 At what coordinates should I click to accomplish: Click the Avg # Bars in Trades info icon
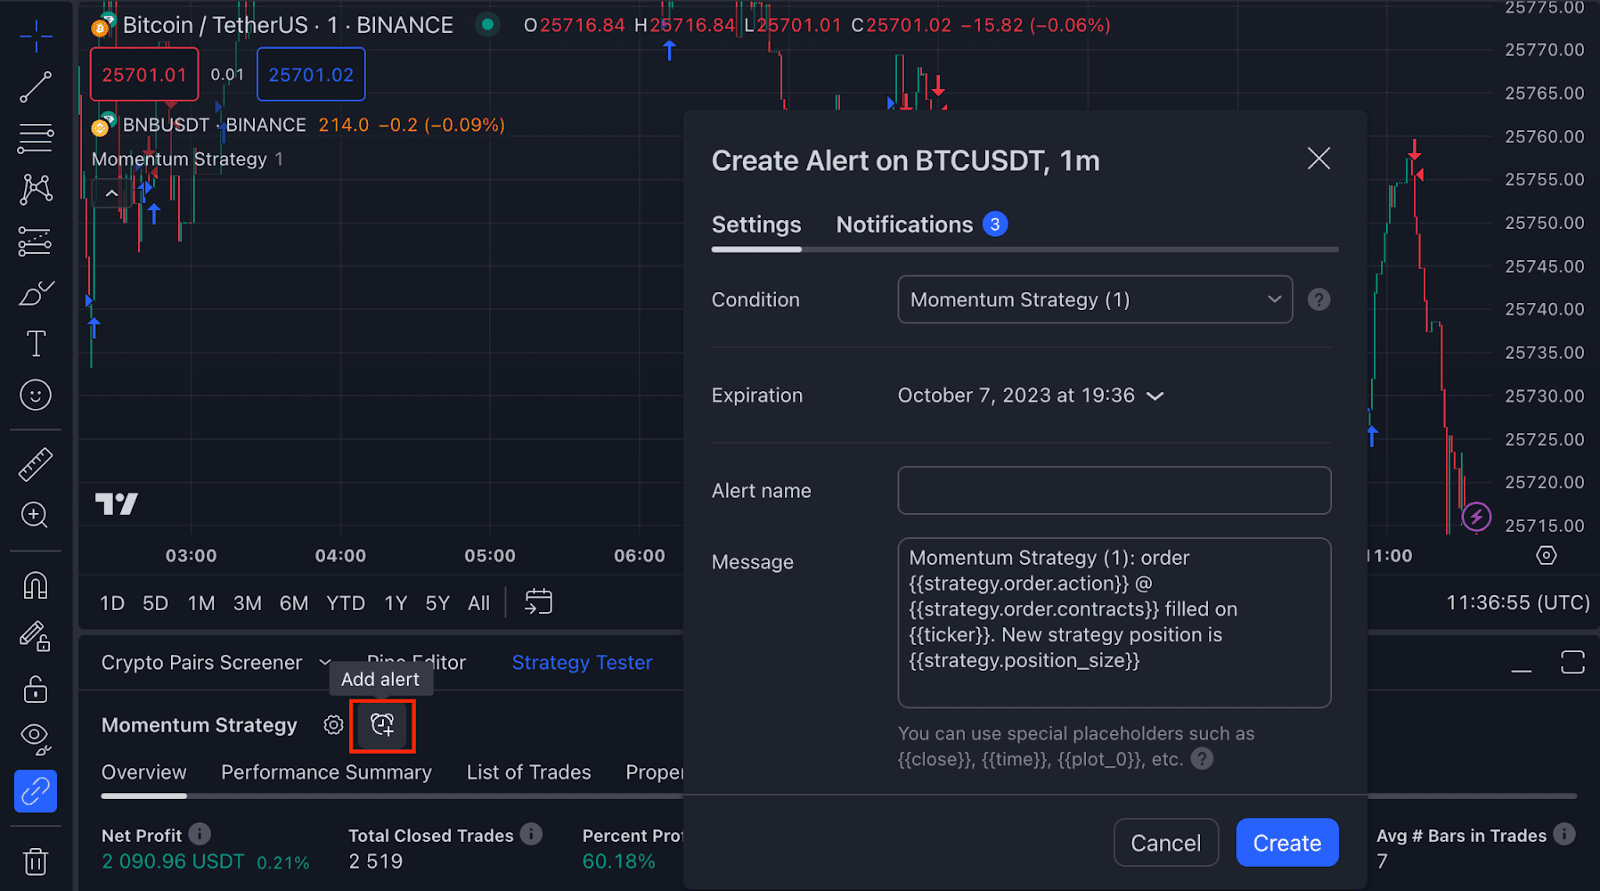coord(1564,833)
